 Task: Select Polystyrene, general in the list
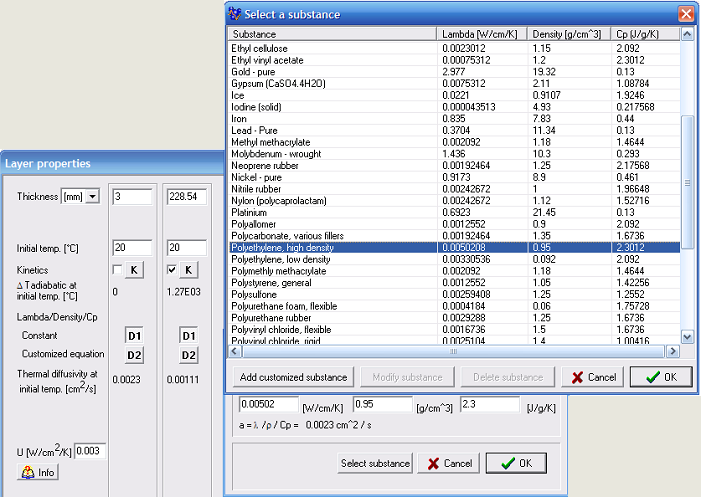click(x=455, y=283)
